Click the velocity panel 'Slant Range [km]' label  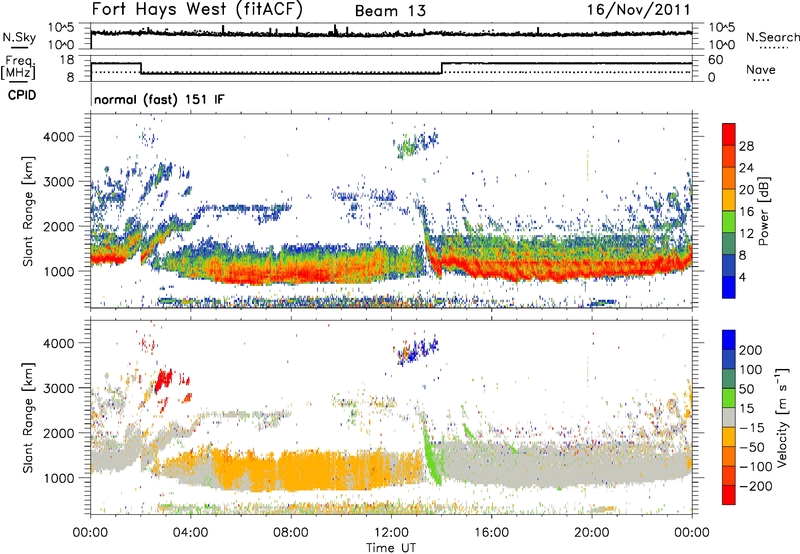pyautogui.click(x=28, y=417)
